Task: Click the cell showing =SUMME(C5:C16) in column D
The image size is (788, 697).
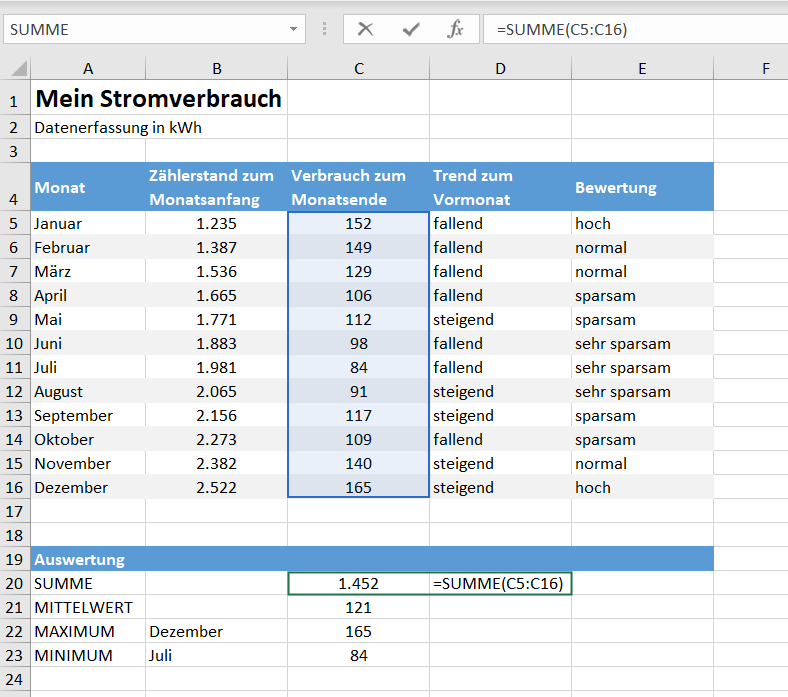Action: 500,583
